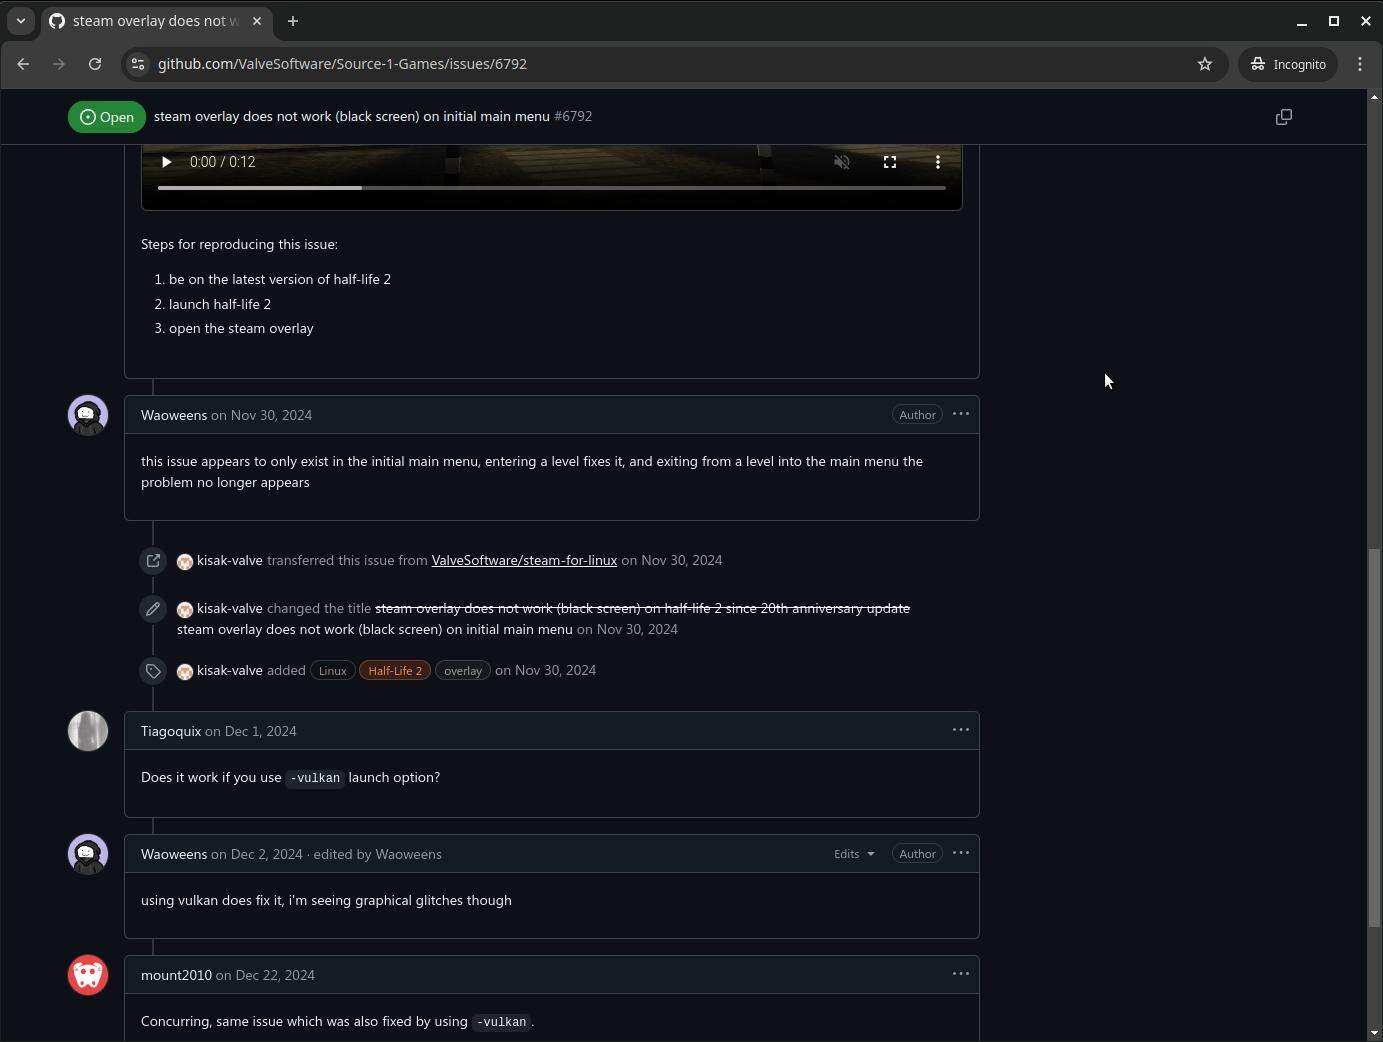Select the steam overlay GitHub tab

point(155,21)
